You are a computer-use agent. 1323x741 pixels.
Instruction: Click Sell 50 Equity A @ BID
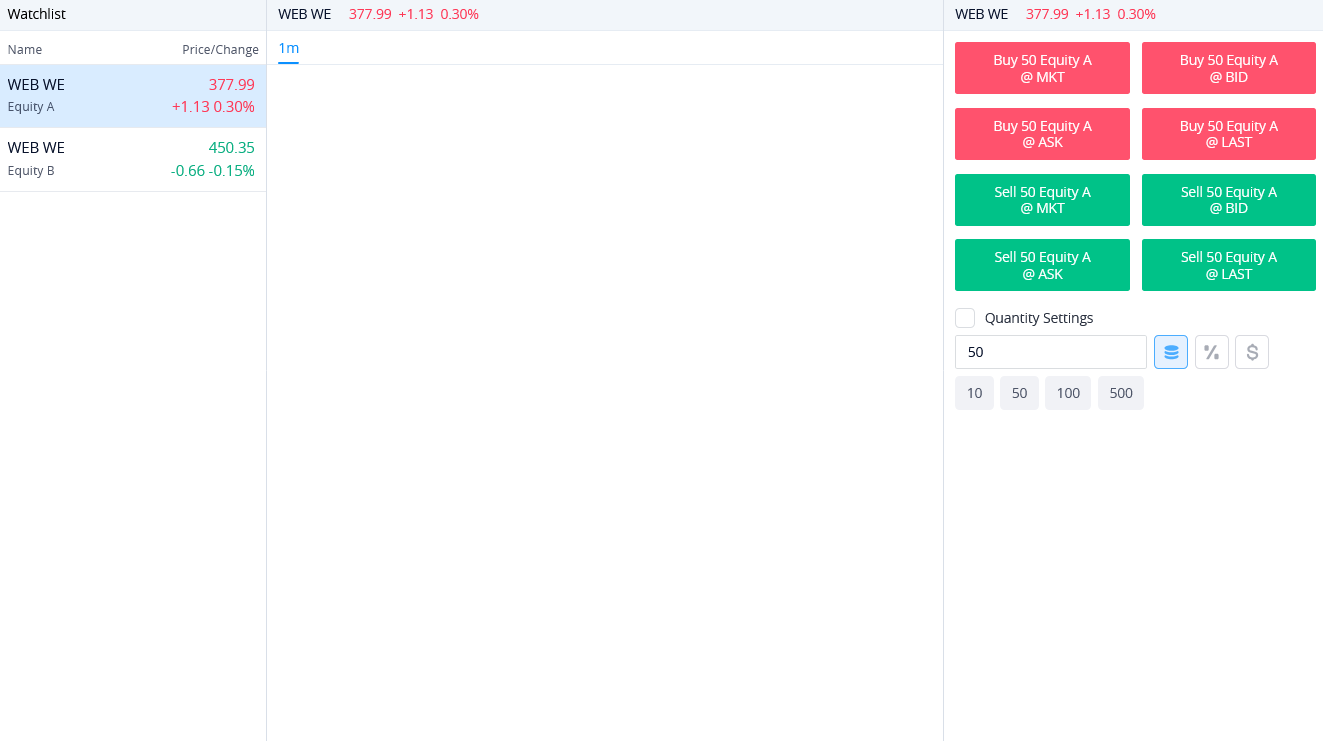pyautogui.click(x=1229, y=200)
